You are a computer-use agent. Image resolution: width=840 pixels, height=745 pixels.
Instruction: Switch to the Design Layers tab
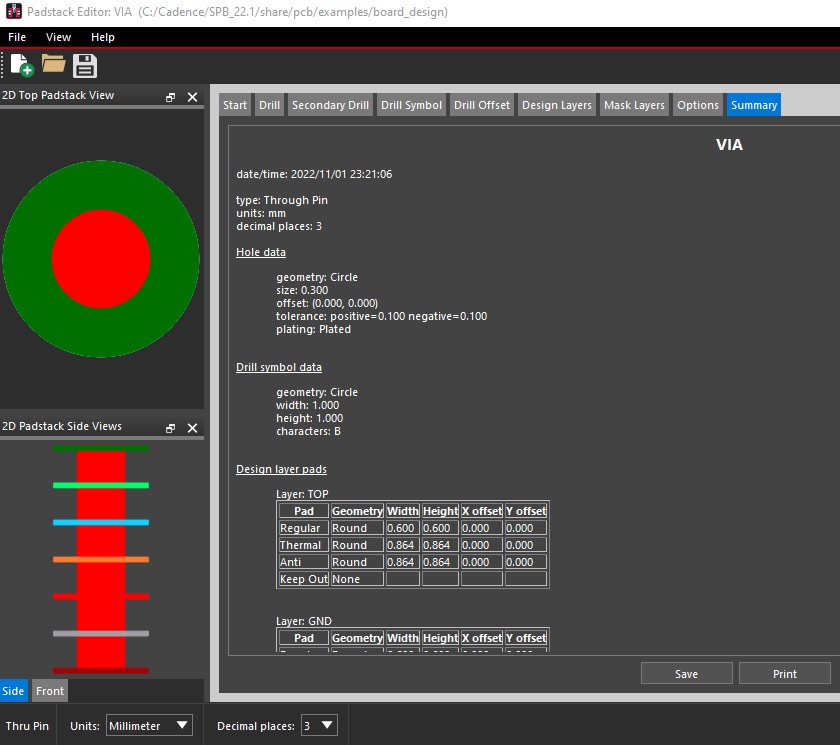pyautogui.click(x=557, y=105)
